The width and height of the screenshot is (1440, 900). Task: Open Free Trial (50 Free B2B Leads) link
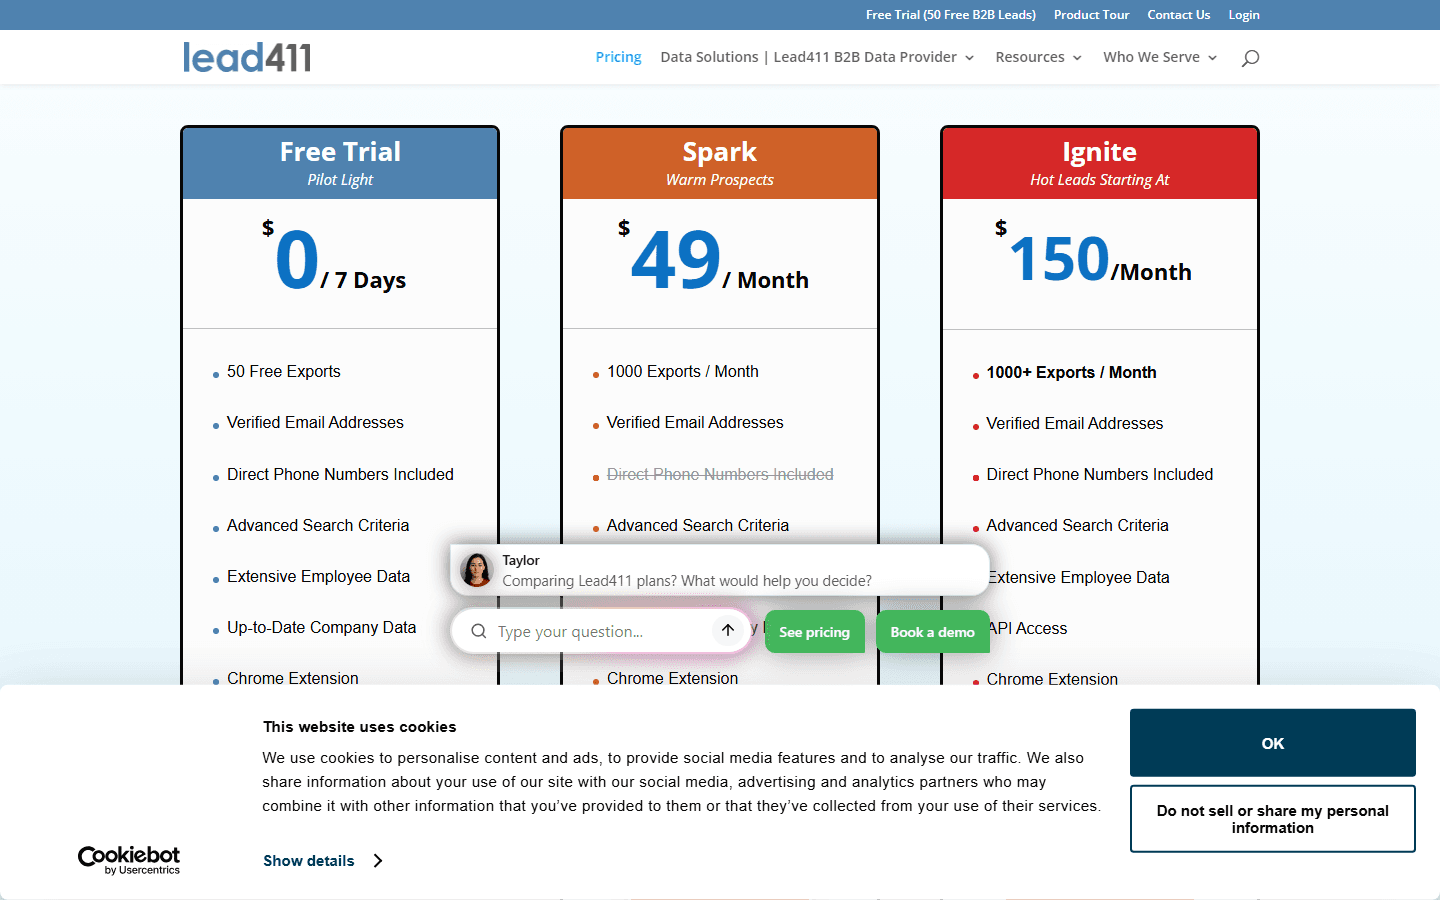pos(951,15)
